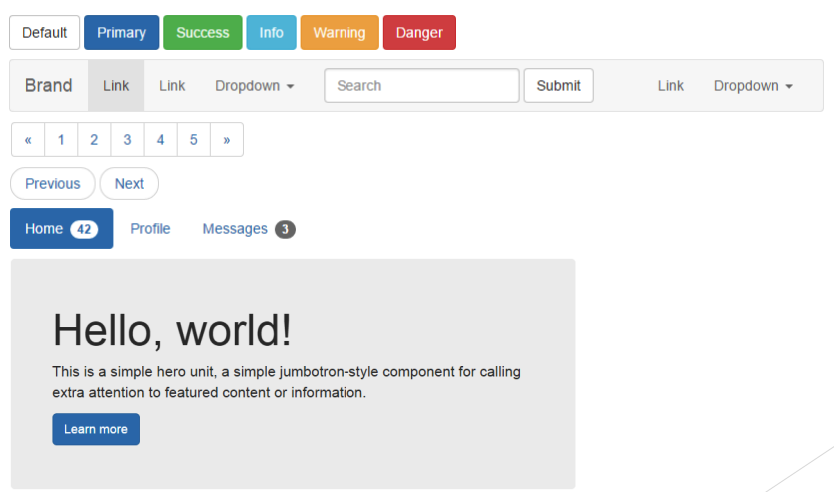Image resolution: width=834 pixels, height=492 pixels.
Task: Select the light blue Info button
Action: point(271,33)
